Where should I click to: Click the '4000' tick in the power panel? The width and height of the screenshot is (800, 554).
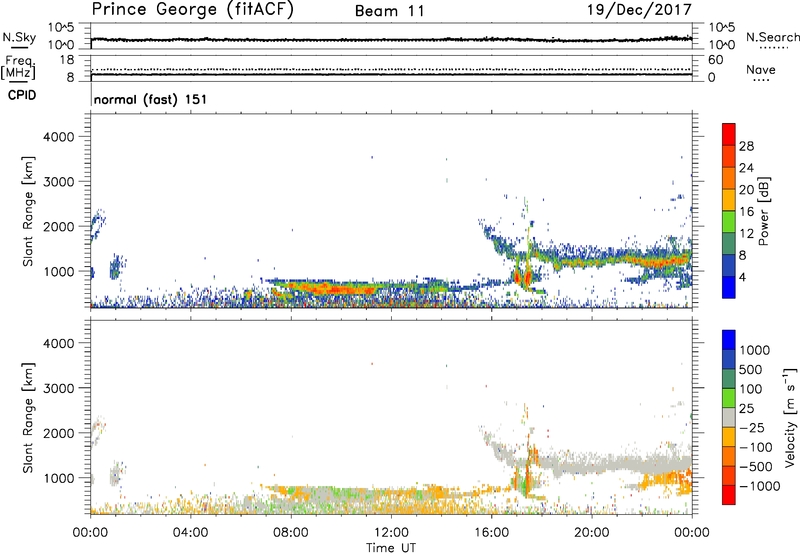[x=59, y=137]
